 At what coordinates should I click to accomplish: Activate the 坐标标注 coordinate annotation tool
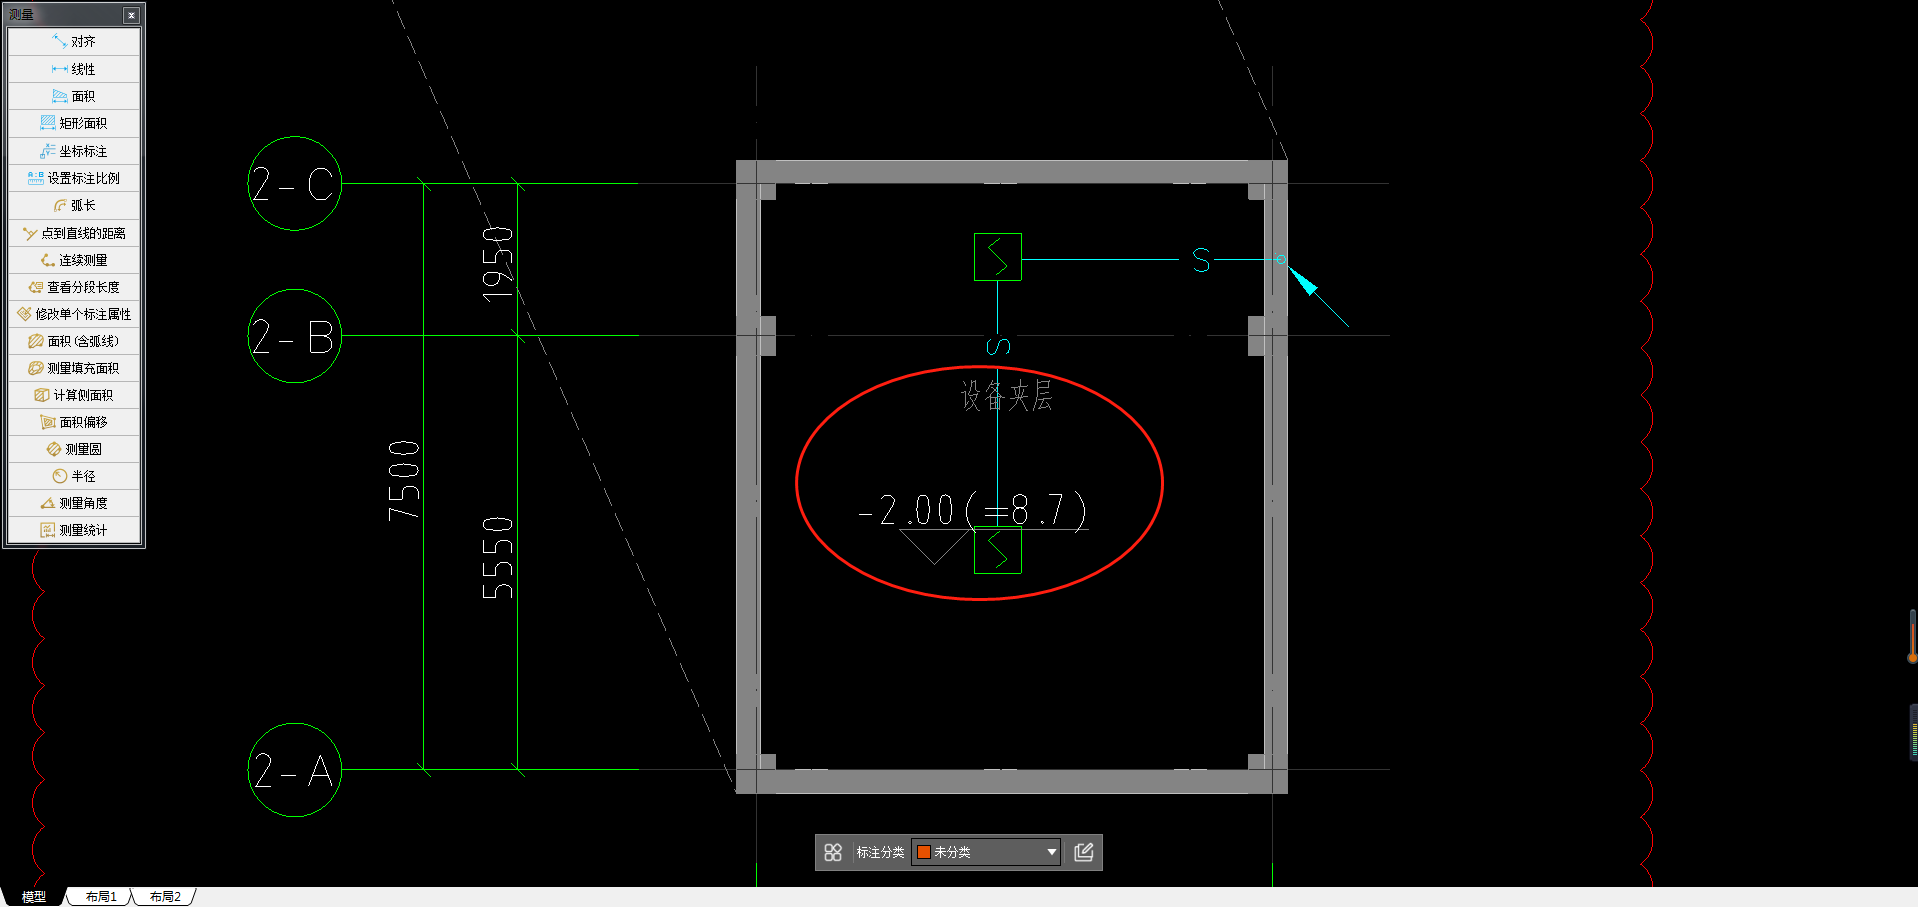click(x=74, y=151)
